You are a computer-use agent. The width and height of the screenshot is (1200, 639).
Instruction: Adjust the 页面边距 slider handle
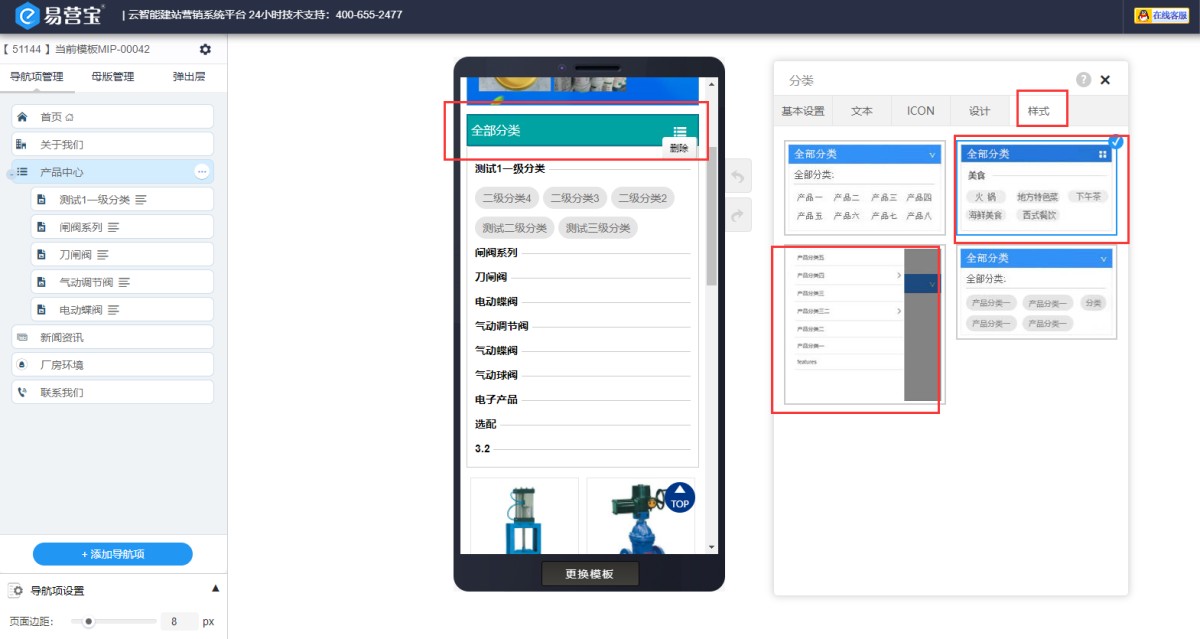coord(89,621)
